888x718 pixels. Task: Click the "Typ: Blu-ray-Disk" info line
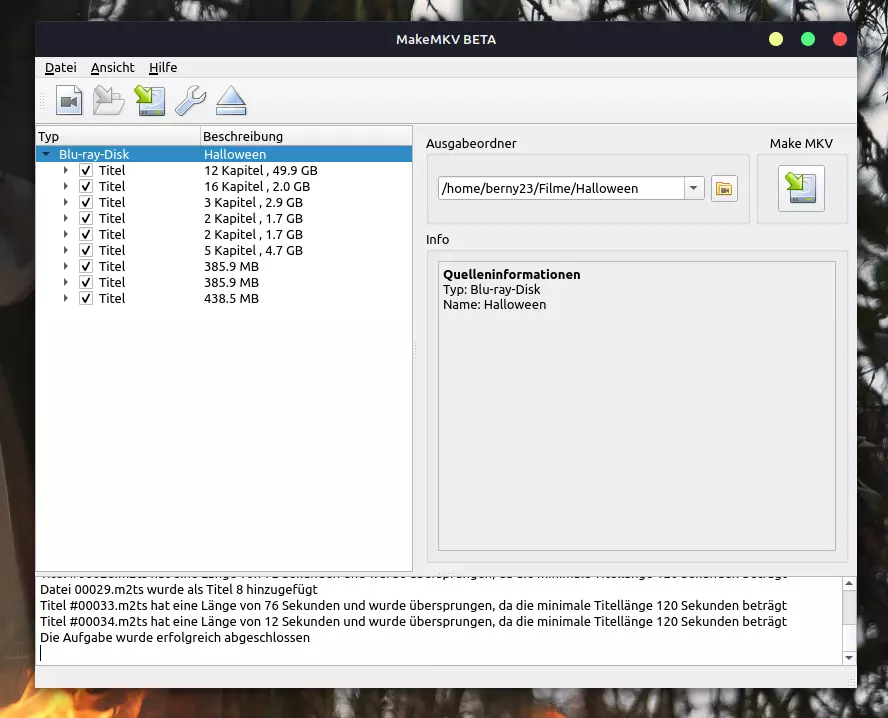(x=492, y=289)
